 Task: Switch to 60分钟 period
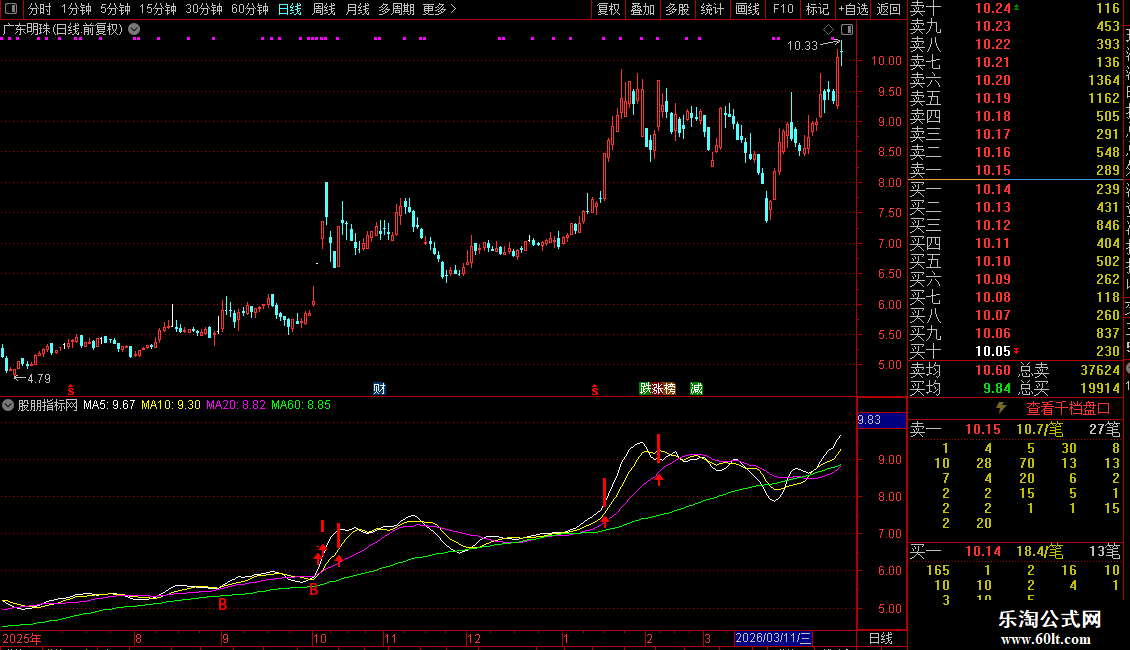249,9
